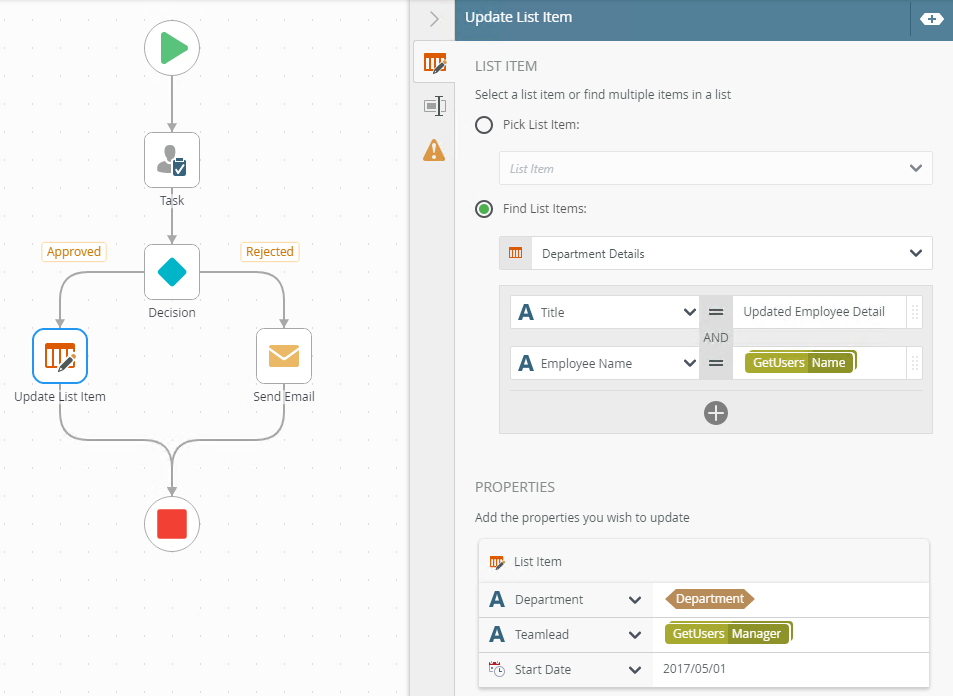Click the red End node
This screenshot has width=953, height=696.
[x=172, y=523]
